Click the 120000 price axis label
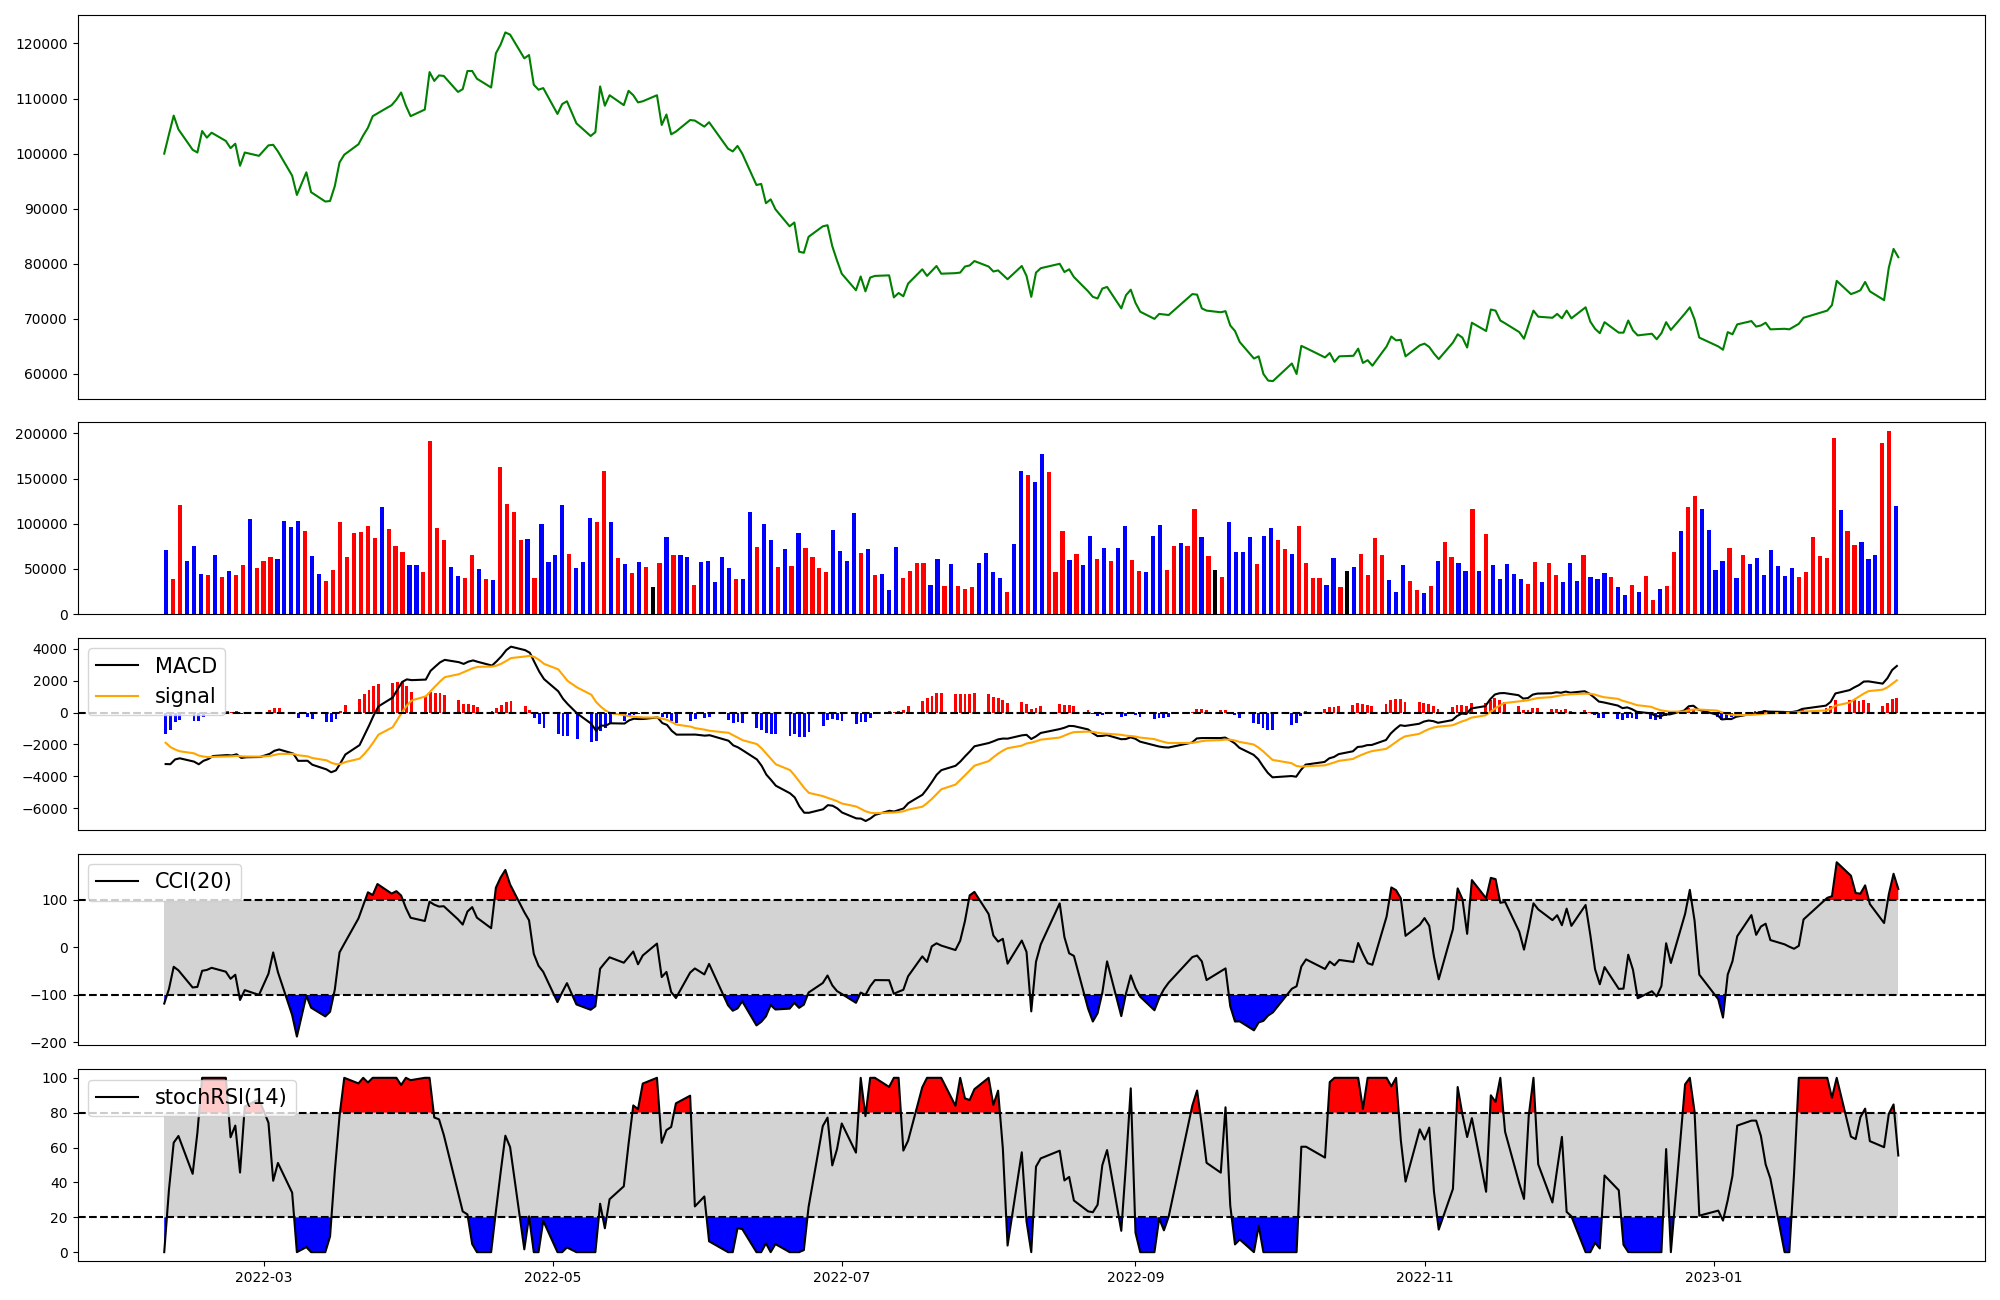Screen dimensions: 2000x1300 coord(42,44)
